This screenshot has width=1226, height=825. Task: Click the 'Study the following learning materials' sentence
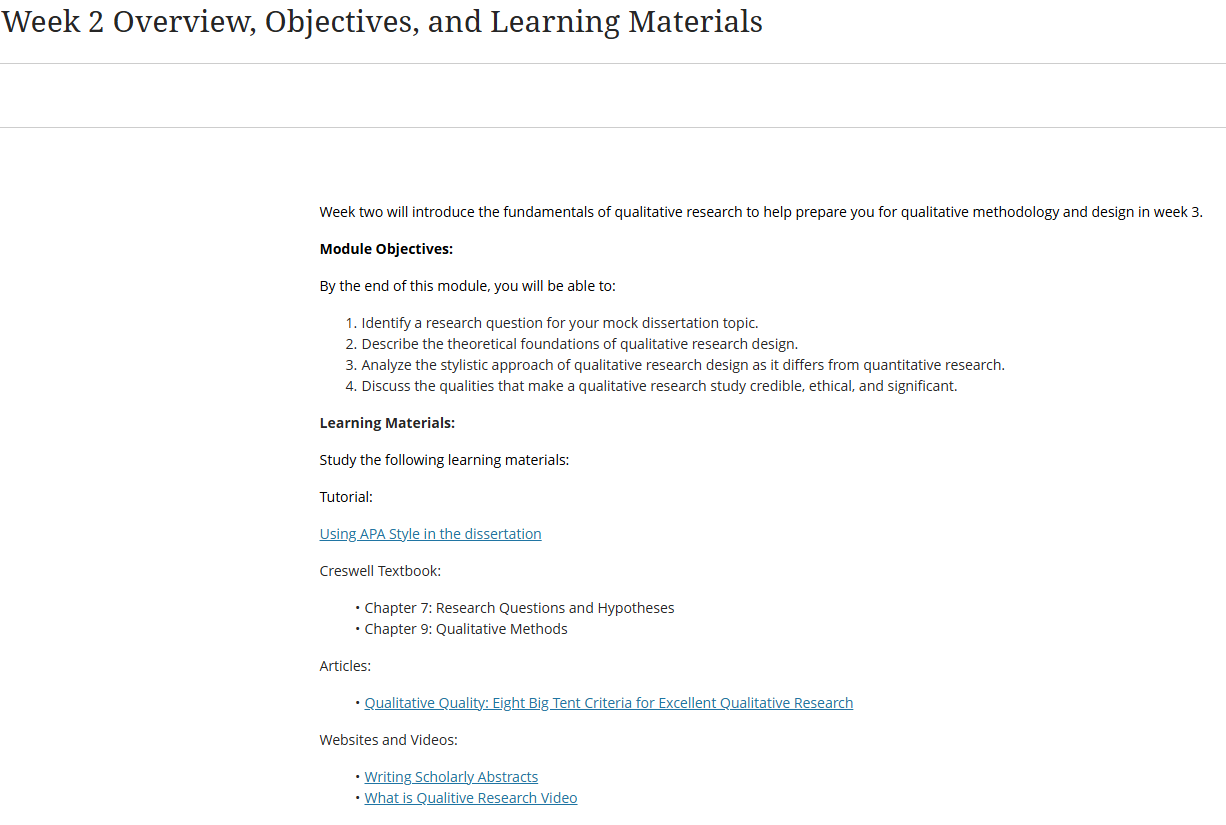coord(444,460)
